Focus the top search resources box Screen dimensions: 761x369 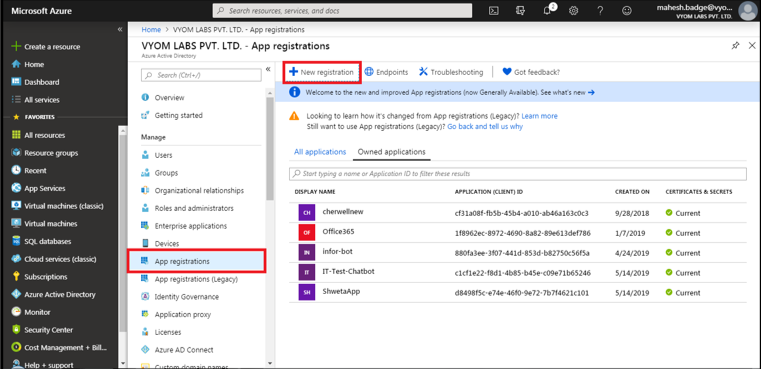[342, 11]
